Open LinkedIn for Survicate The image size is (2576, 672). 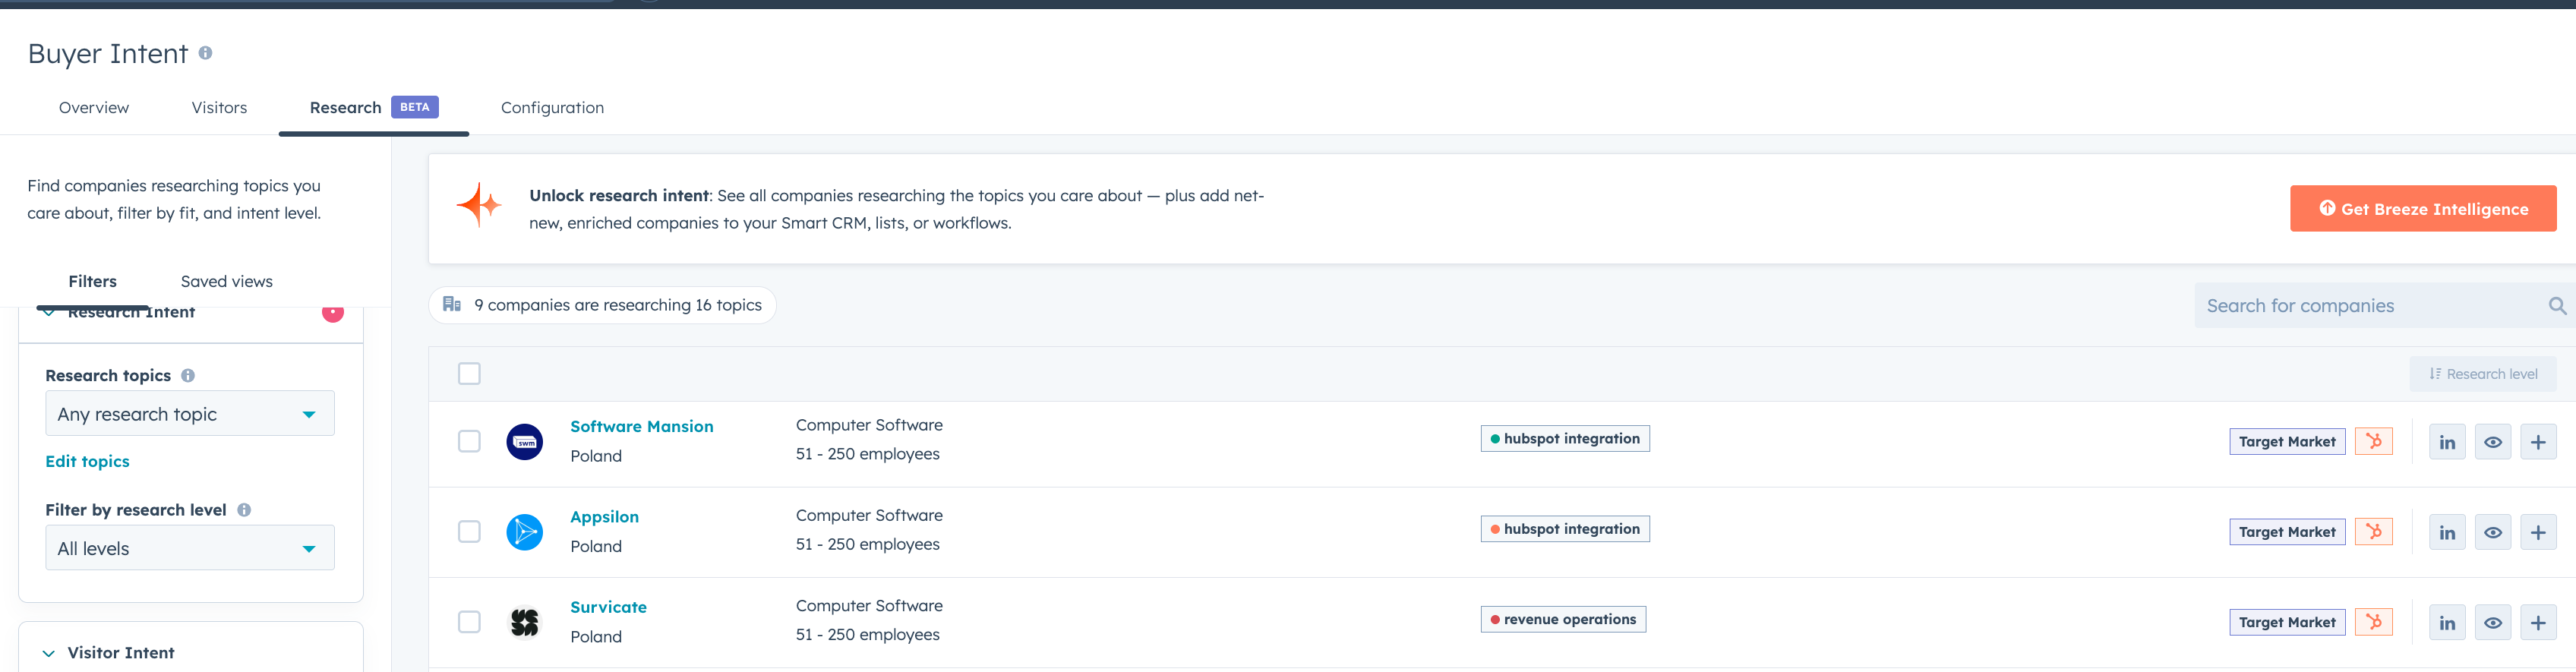(2447, 622)
